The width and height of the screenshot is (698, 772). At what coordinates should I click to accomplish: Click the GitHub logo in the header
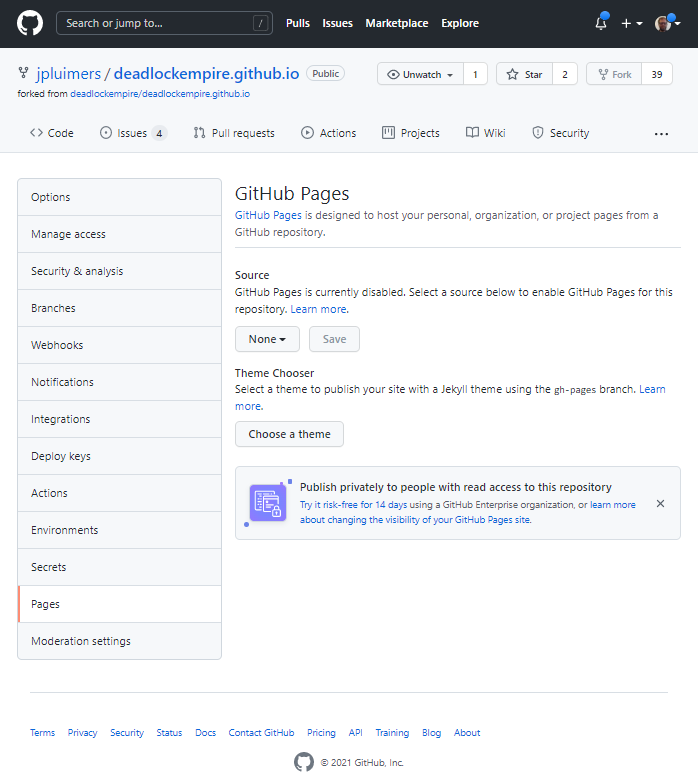click(30, 23)
